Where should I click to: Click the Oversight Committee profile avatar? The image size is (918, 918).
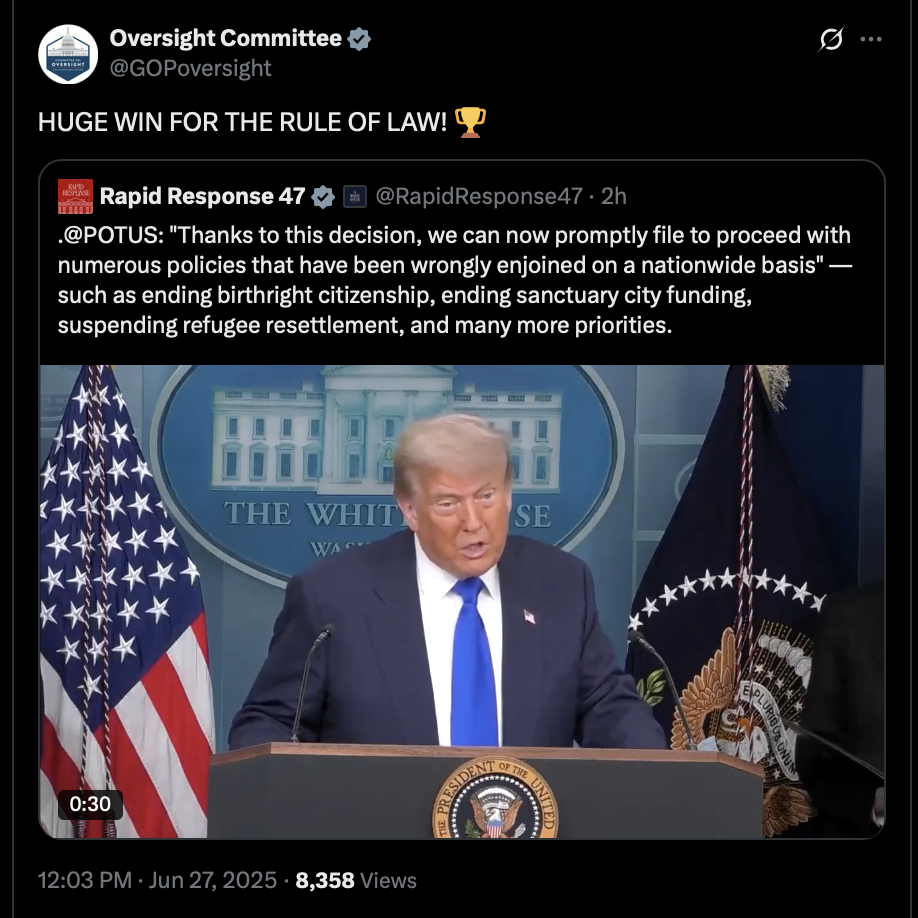point(68,54)
